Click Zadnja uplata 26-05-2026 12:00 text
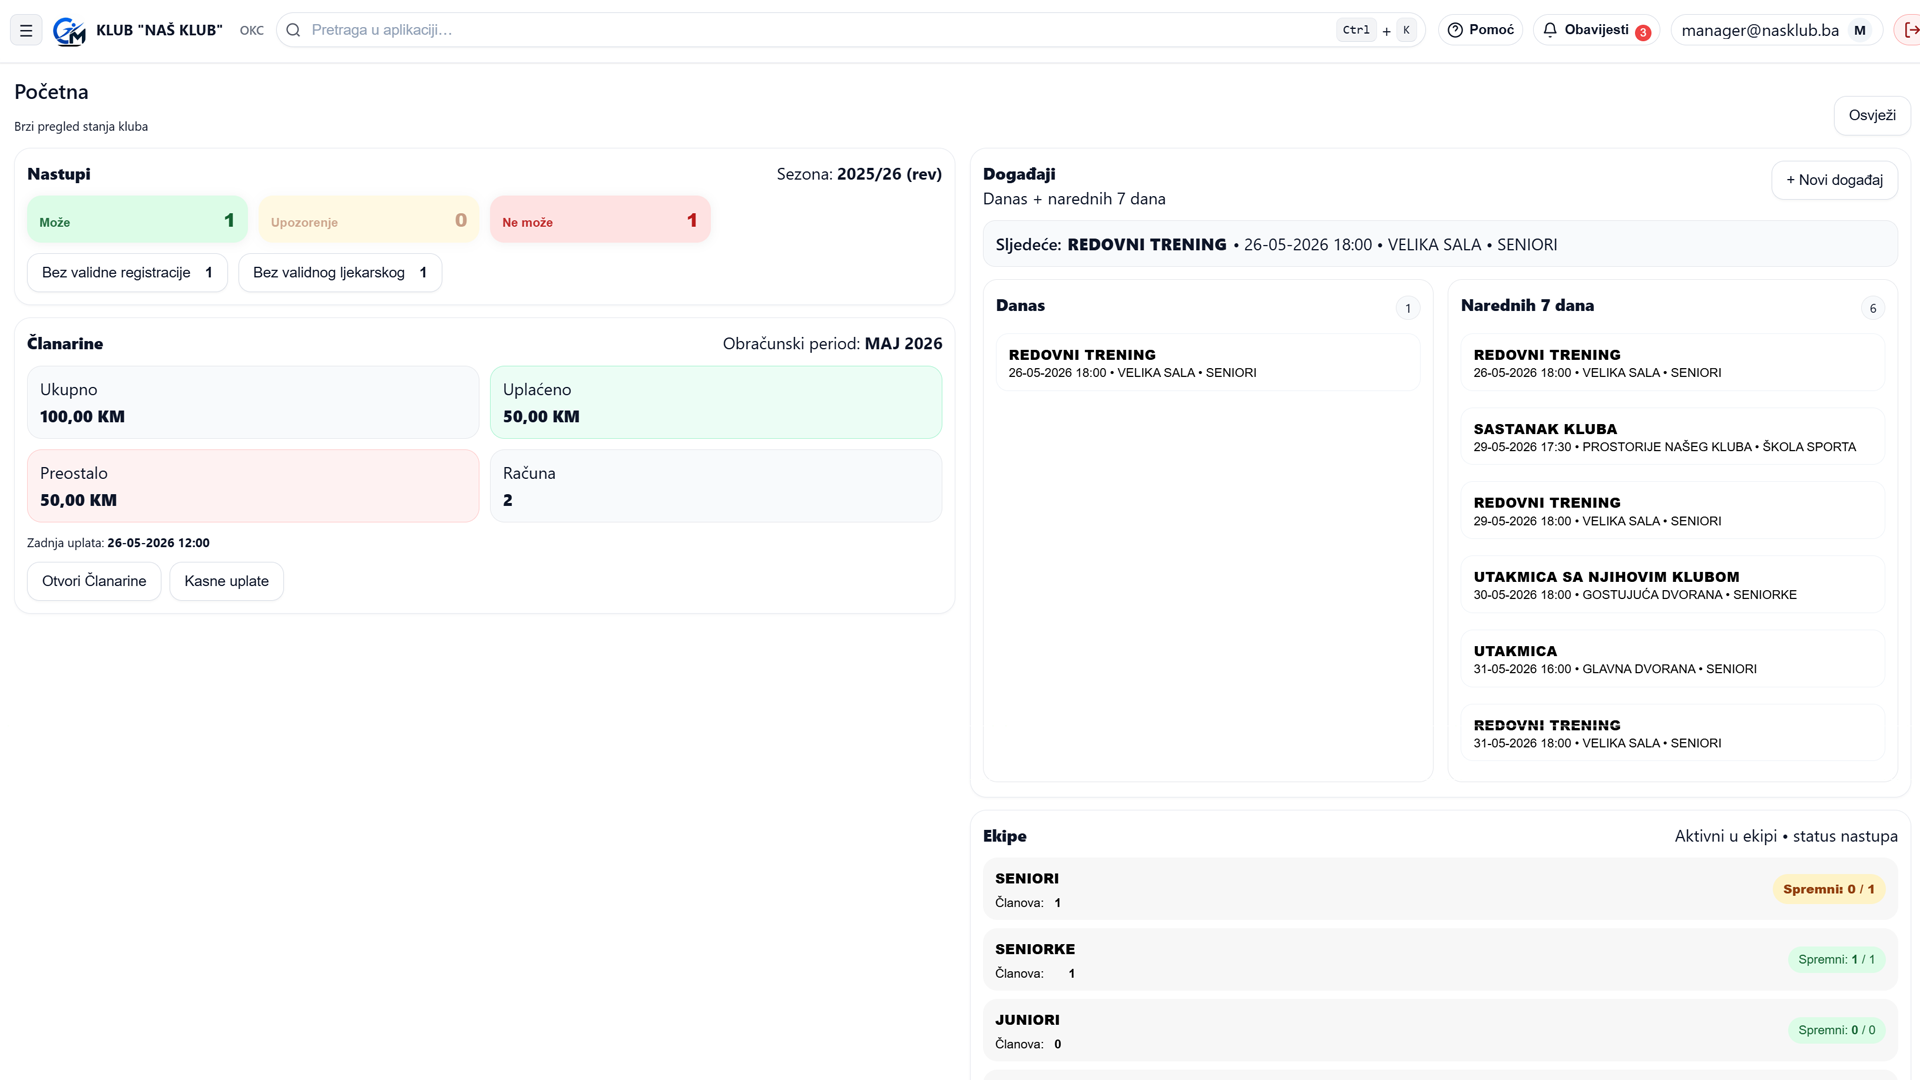This screenshot has width=1920, height=1080. point(118,543)
